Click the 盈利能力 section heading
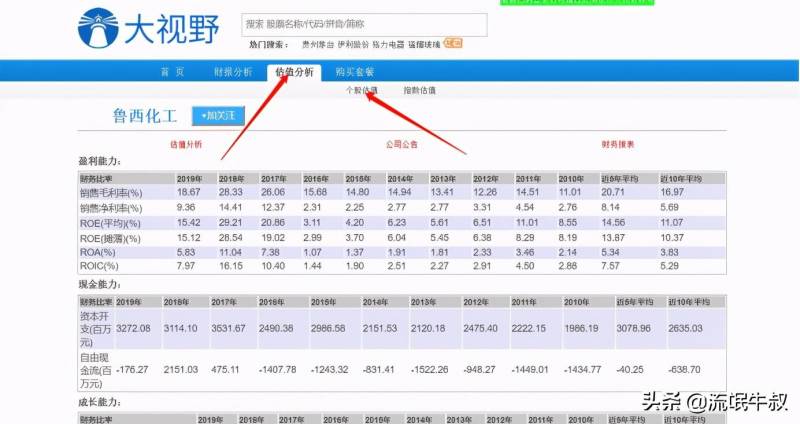This screenshot has height=424, width=800. [100, 161]
